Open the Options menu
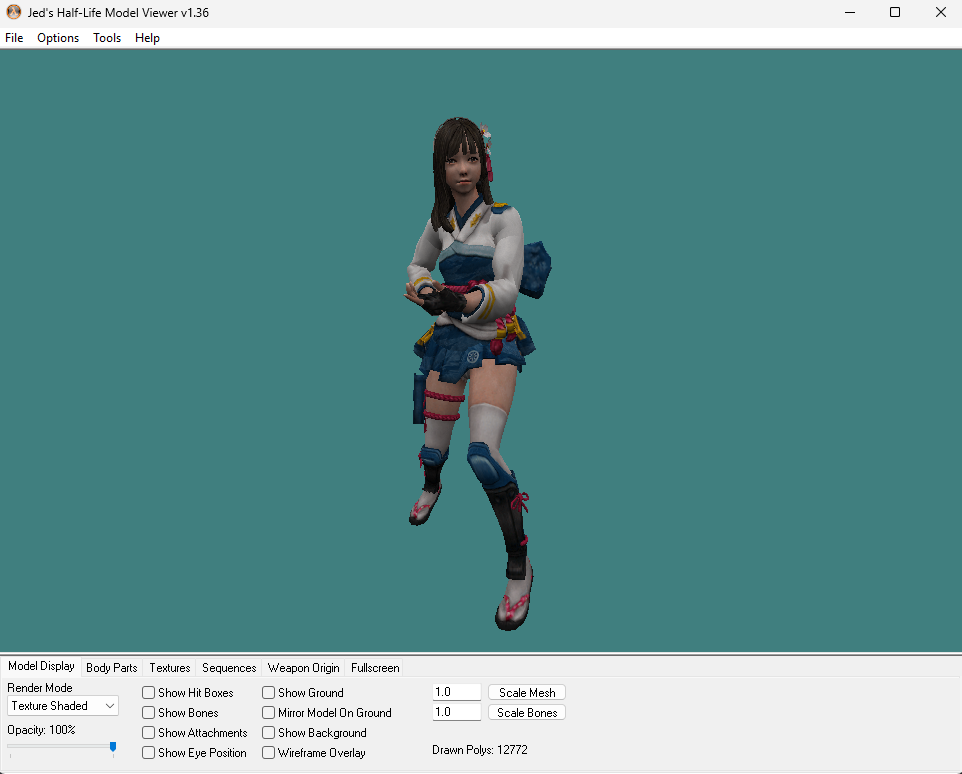Viewport: 962px width, 774px height. [x=58, y=38]
